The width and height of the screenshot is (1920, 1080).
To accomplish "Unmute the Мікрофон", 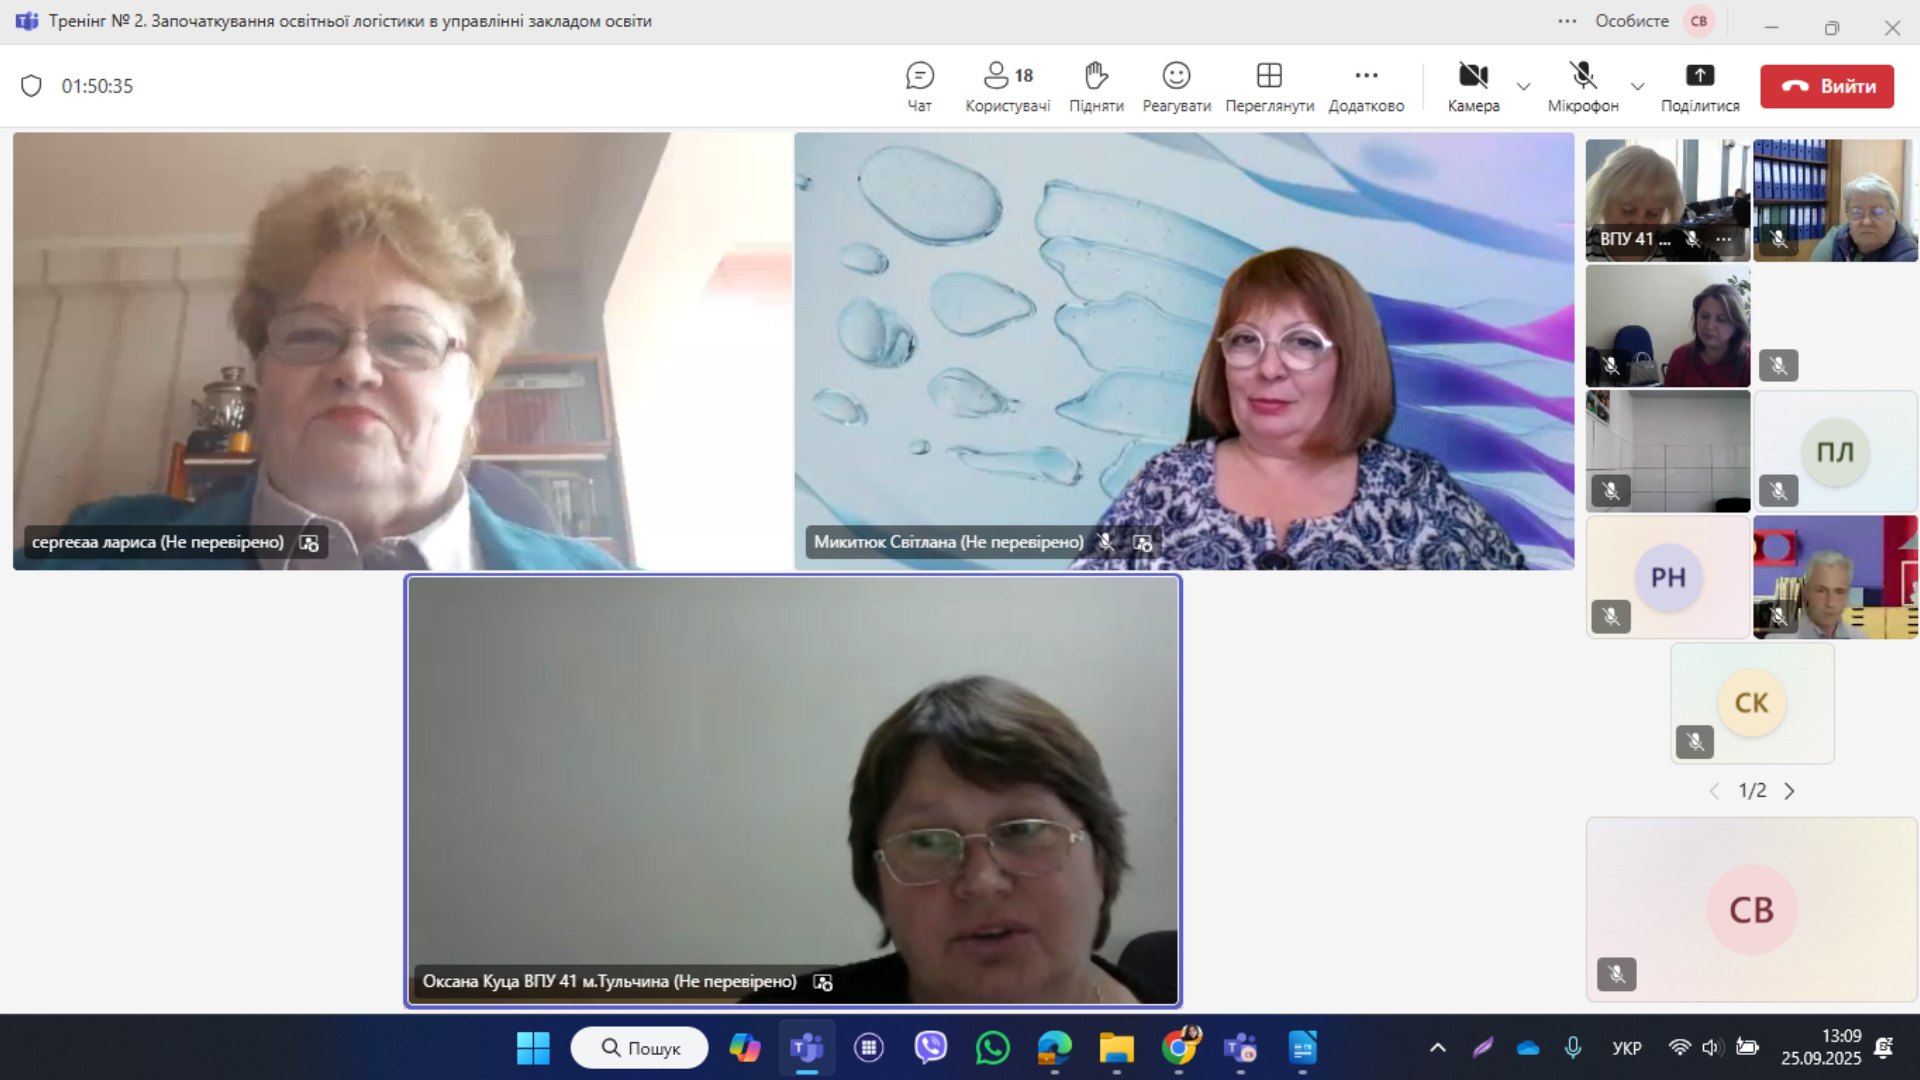I will (x=1582, y=86).
